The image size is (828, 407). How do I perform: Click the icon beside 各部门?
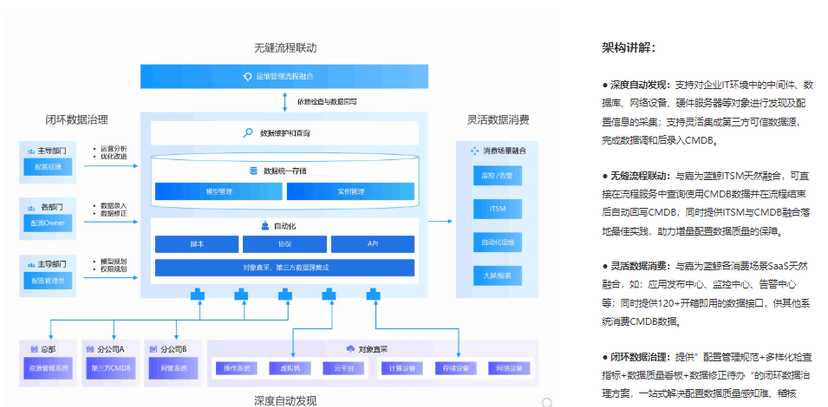point(31,207)
